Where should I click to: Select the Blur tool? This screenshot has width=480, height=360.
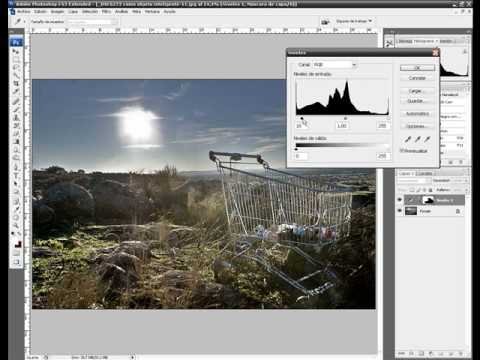click(16, 150)
